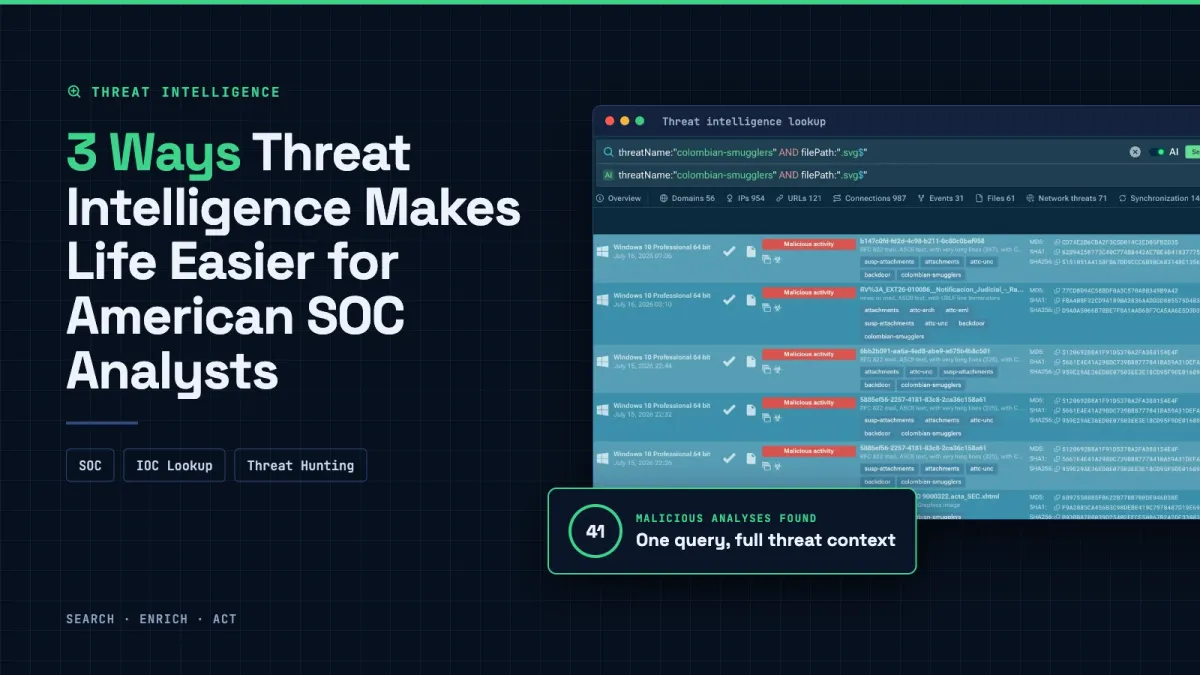This screenshot has width=1200, height=675.
Task: Click the colombian-smugglers tag in the 22:44 row
Action: point(931,384)
